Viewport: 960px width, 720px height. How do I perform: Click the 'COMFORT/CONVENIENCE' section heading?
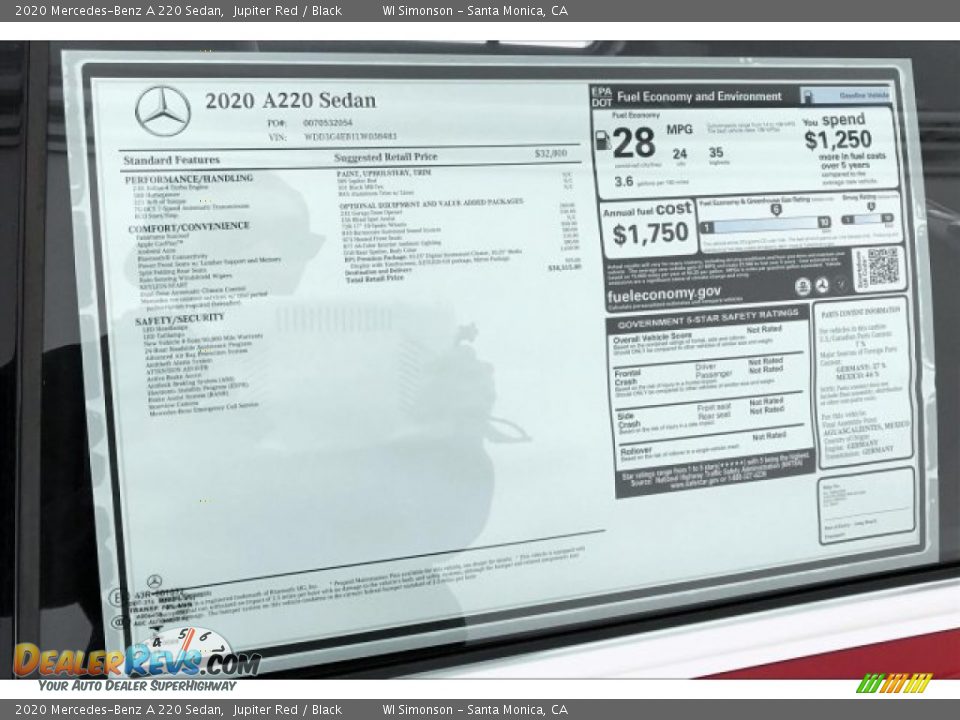point(189,227)
